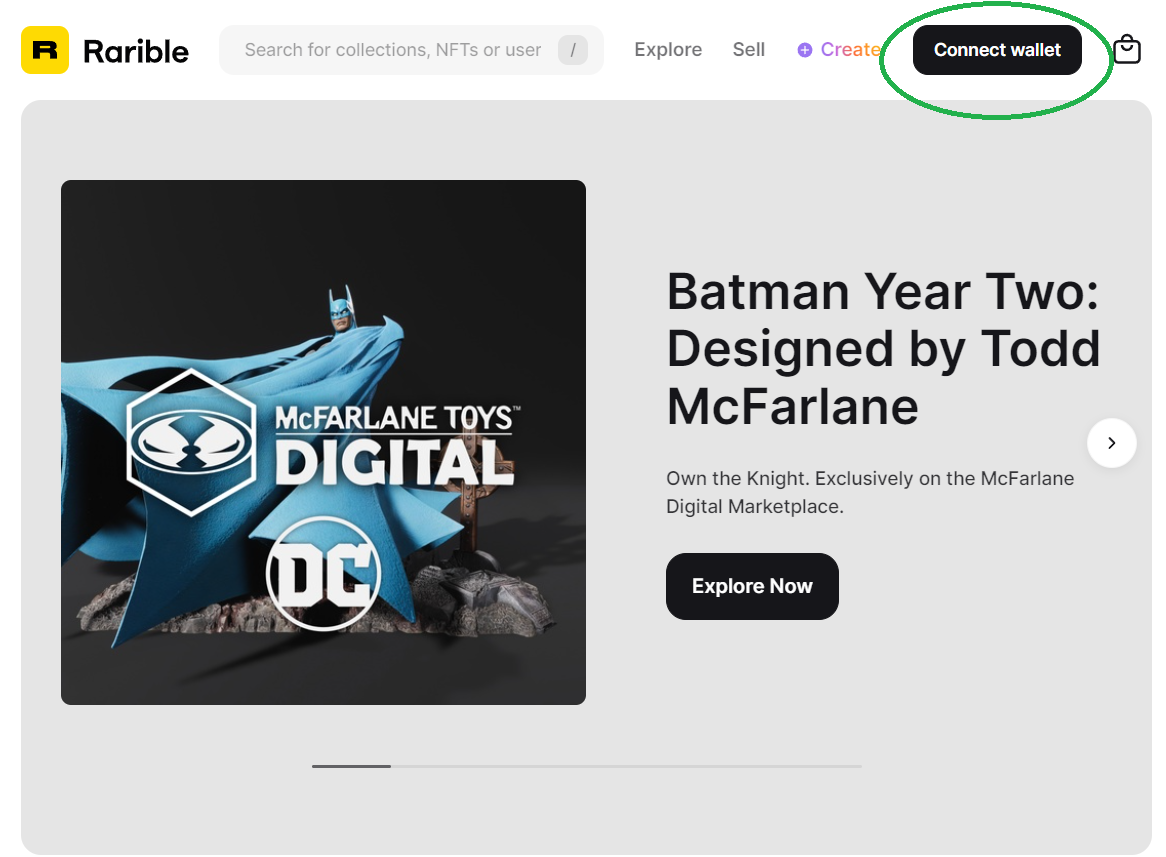This screenshot has width=1166, height=857.
Task: Click the Explore Now button
Action: (x=752, y=586)
